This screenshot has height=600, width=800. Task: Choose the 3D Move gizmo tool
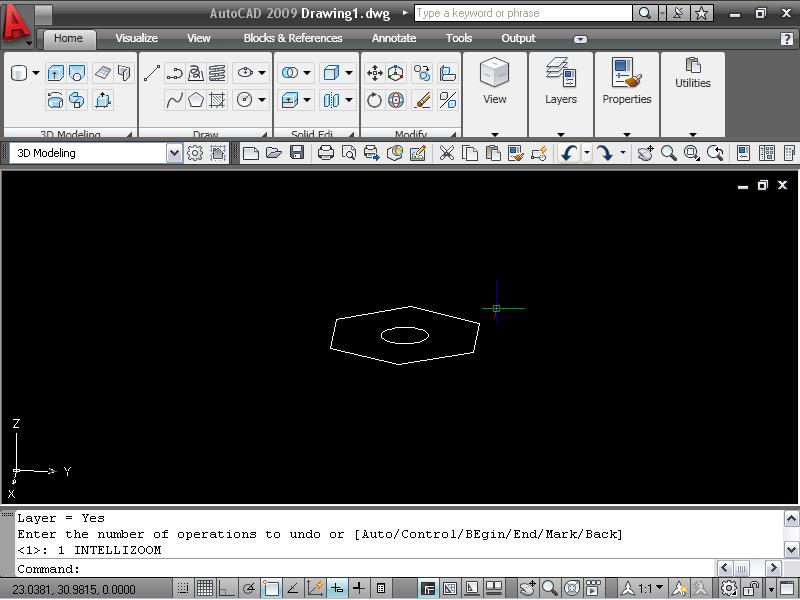tap(396, 73)
